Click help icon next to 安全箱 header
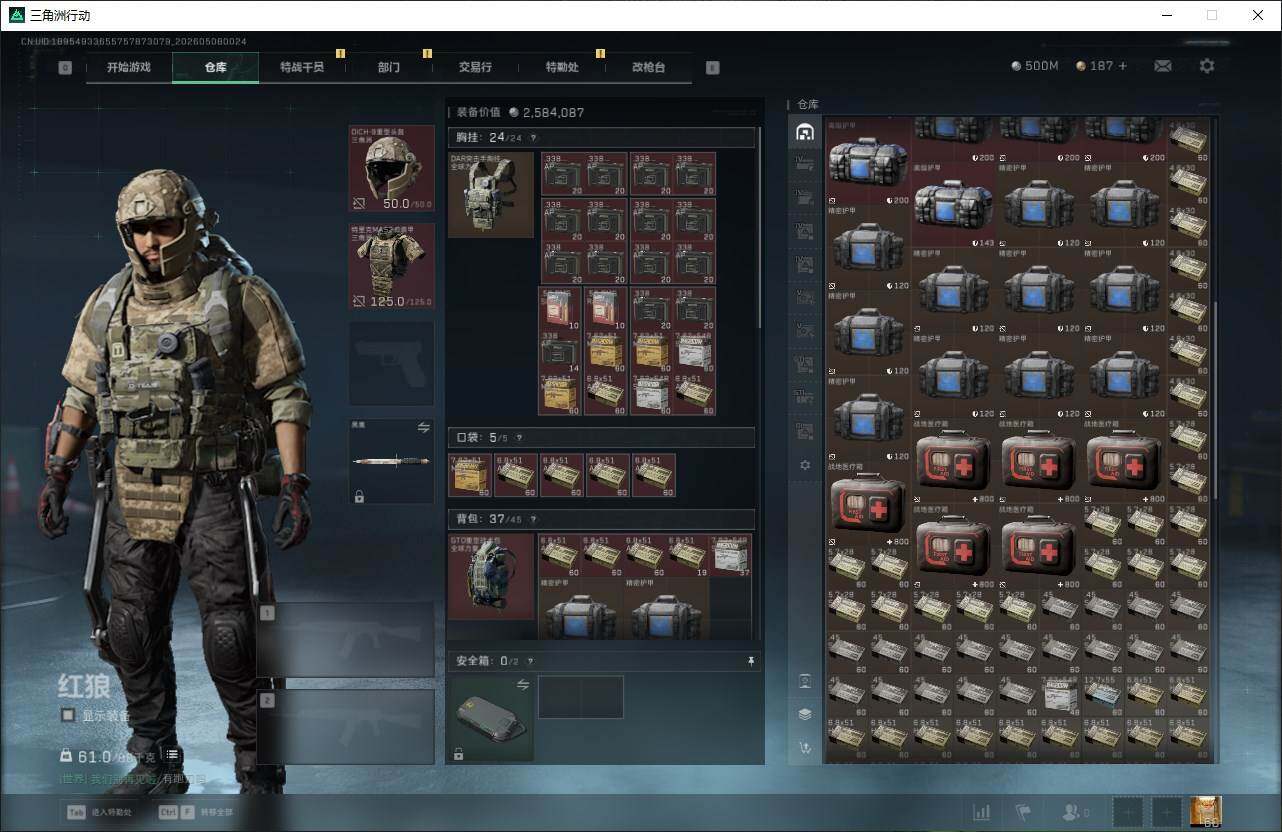 530,661
